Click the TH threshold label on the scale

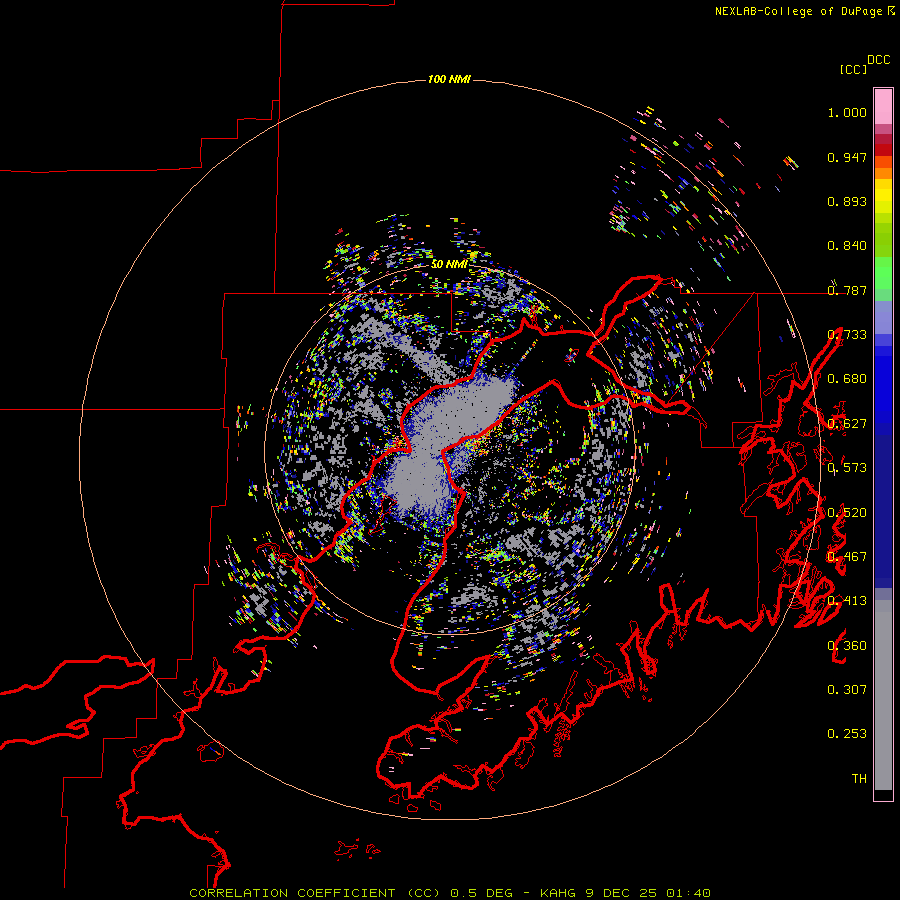pyautogui.click(x=859, y=779)
